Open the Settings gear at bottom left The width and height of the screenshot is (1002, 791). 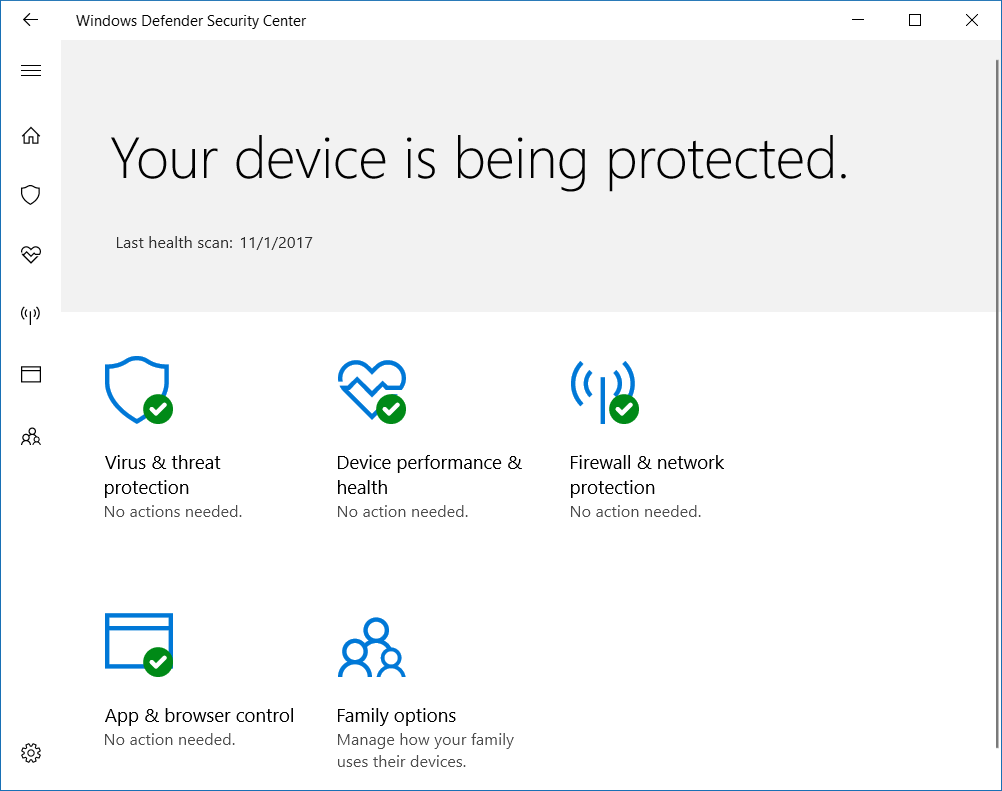point(31,752)
